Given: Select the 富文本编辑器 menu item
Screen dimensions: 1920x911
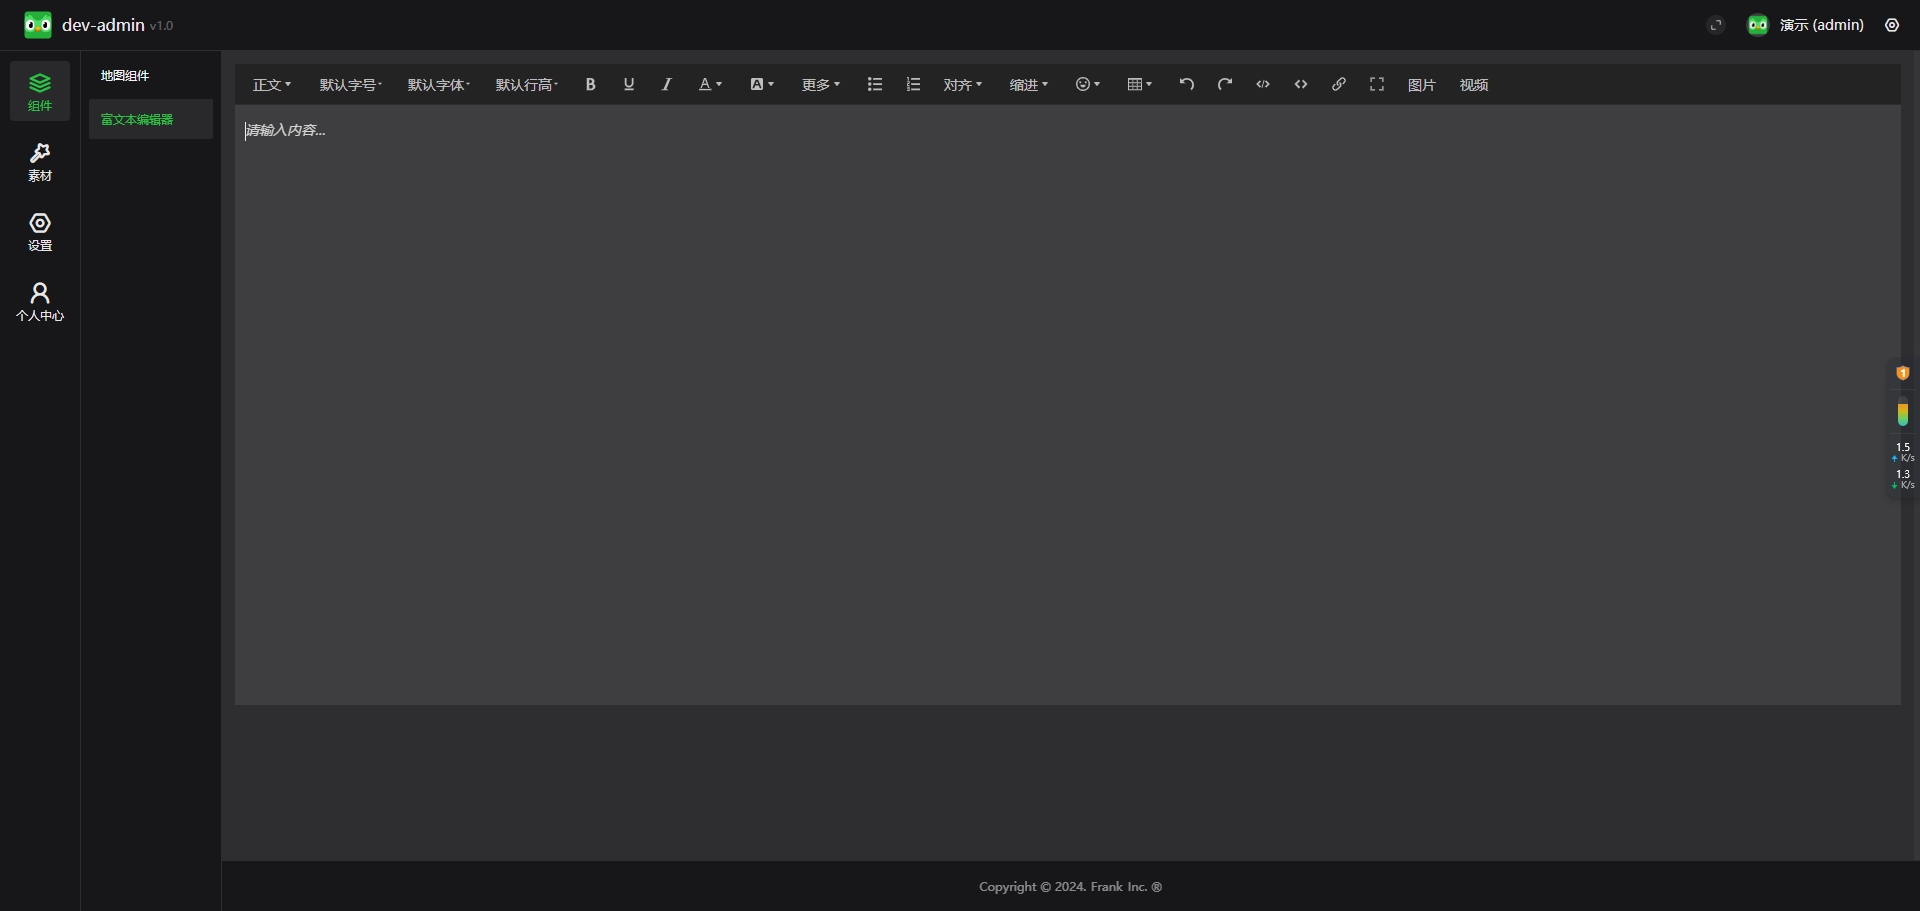Looking at the screenshot, I should 151,119.
